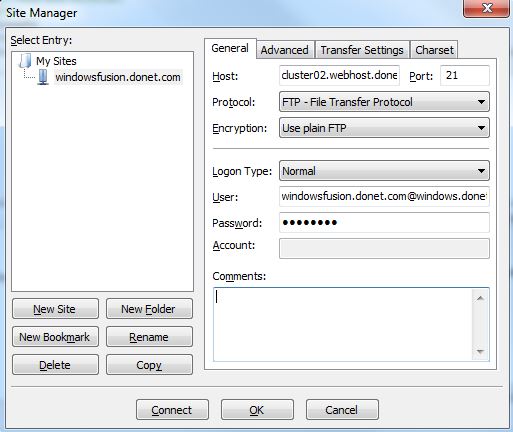Click the Copy button
This screenshot has width=513, height=432.
(149, 365)
